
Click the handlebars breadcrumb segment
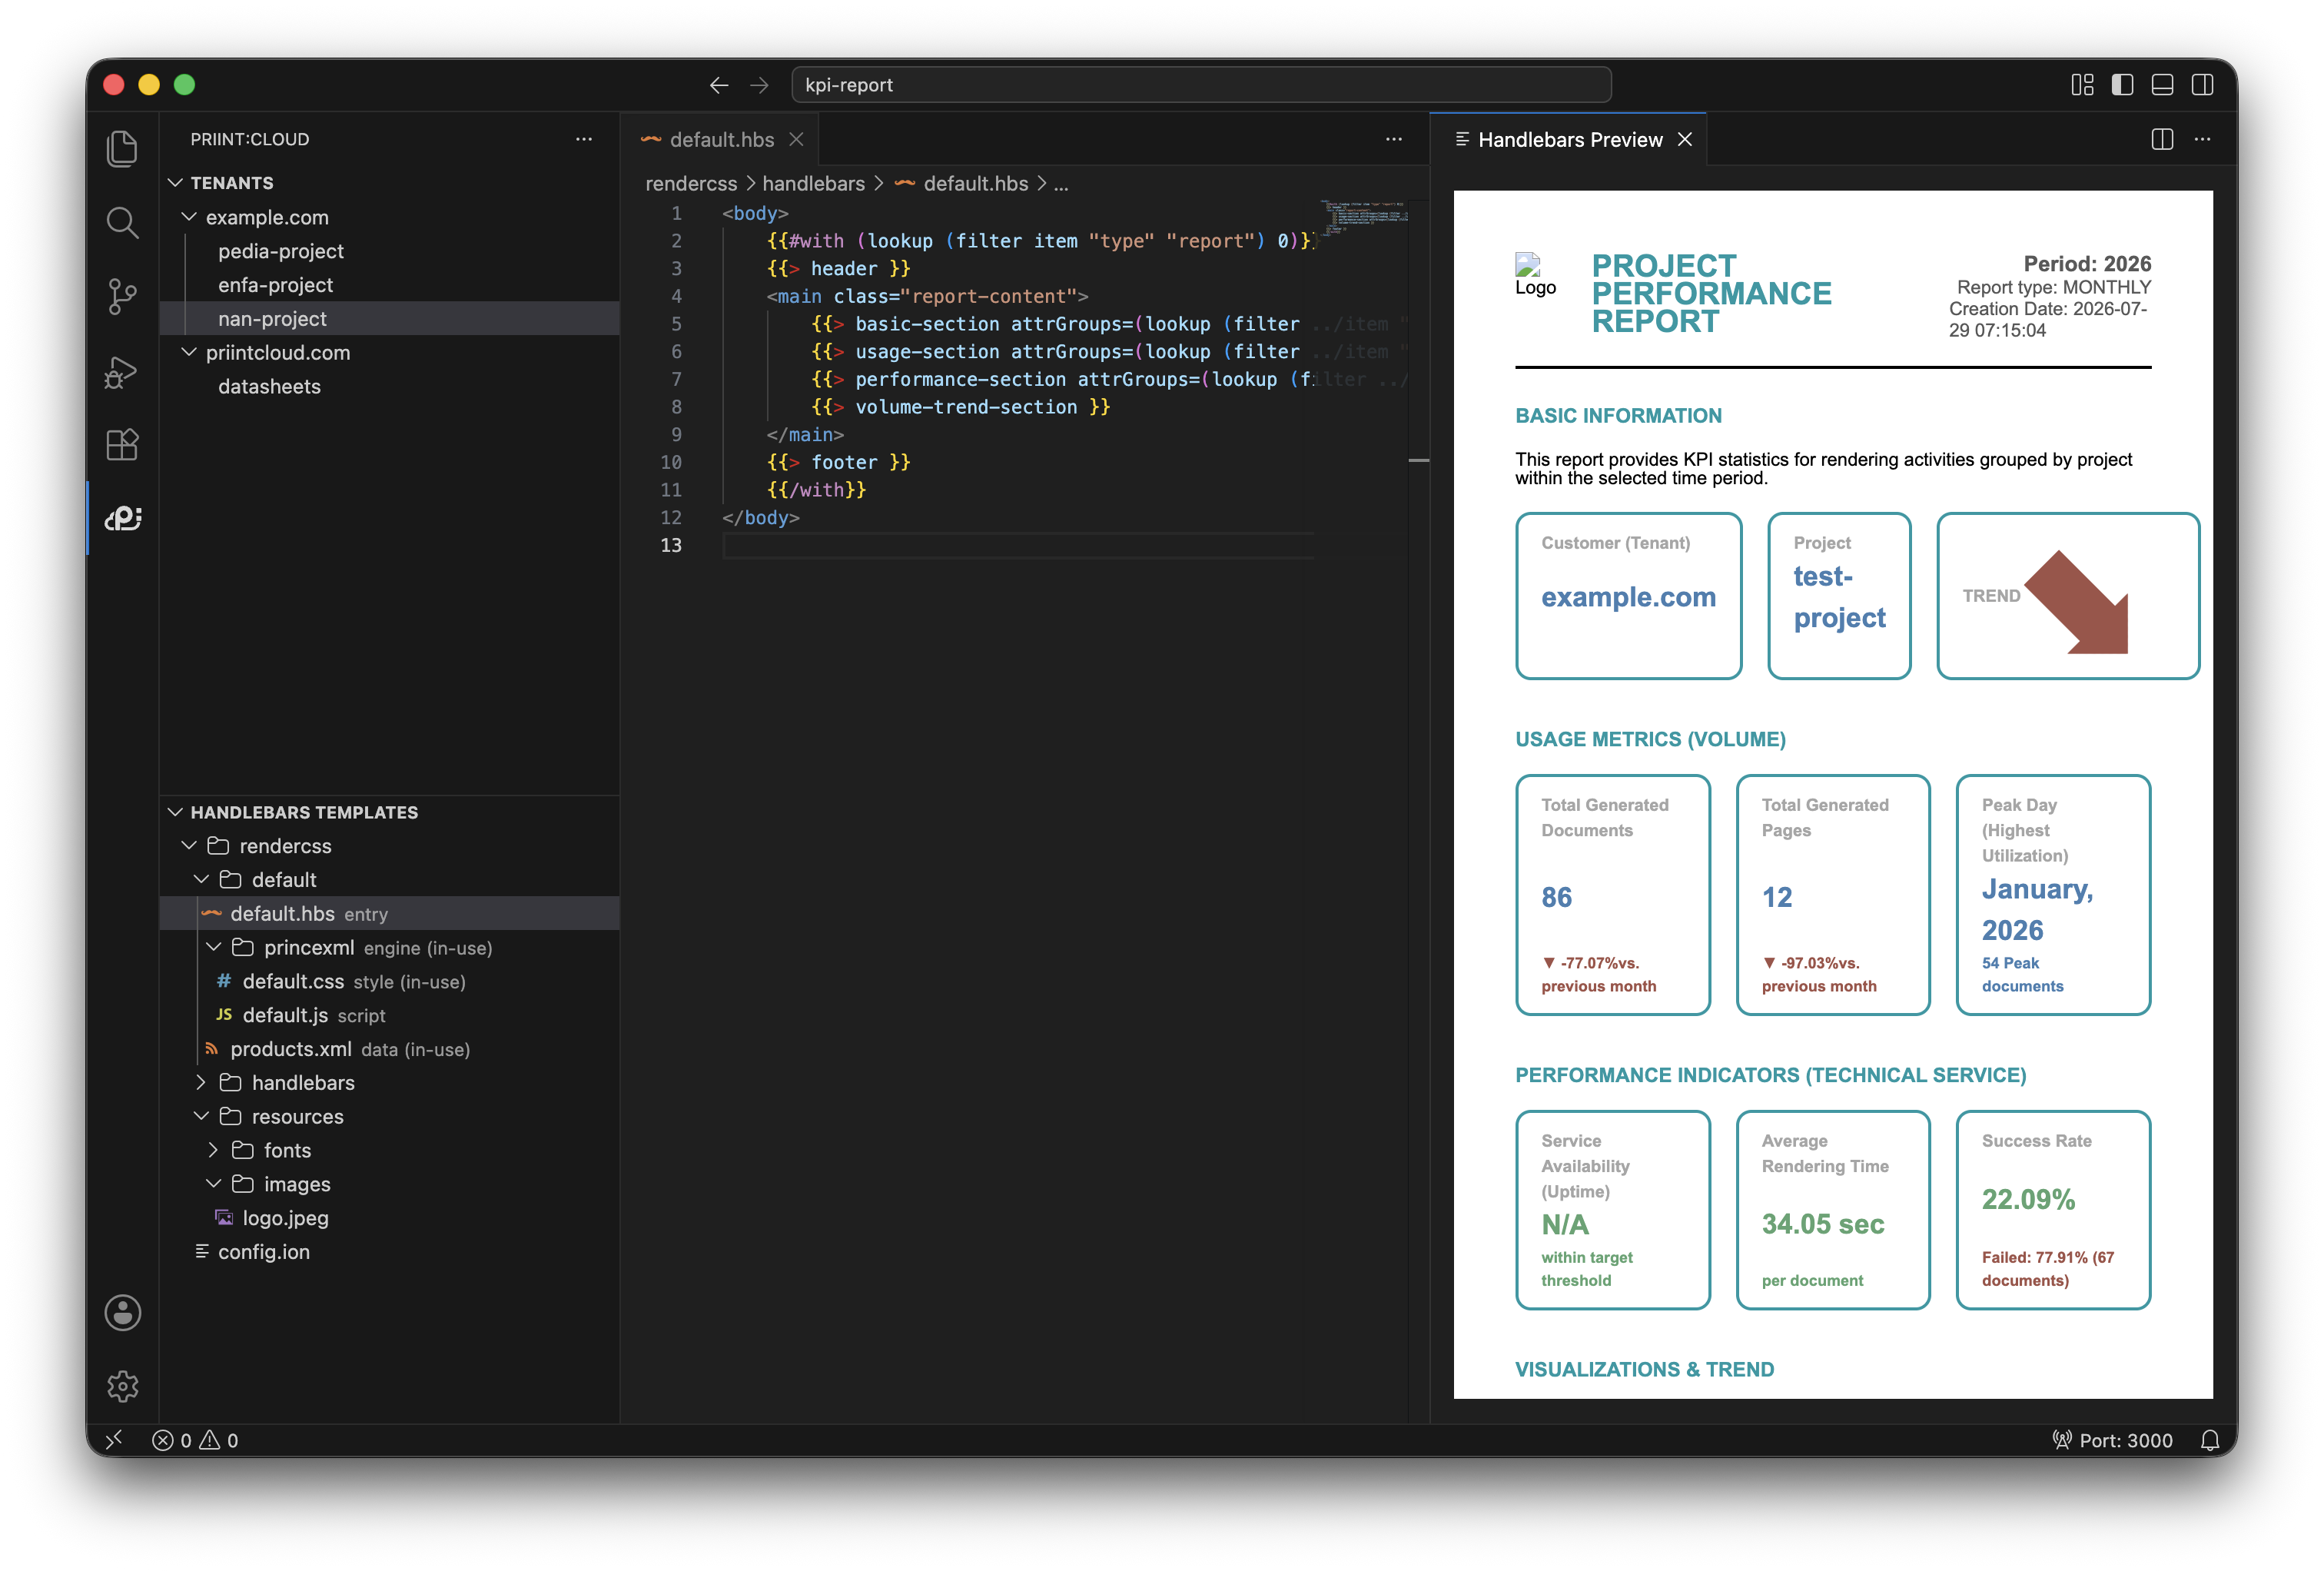click(x=813, y=184)
